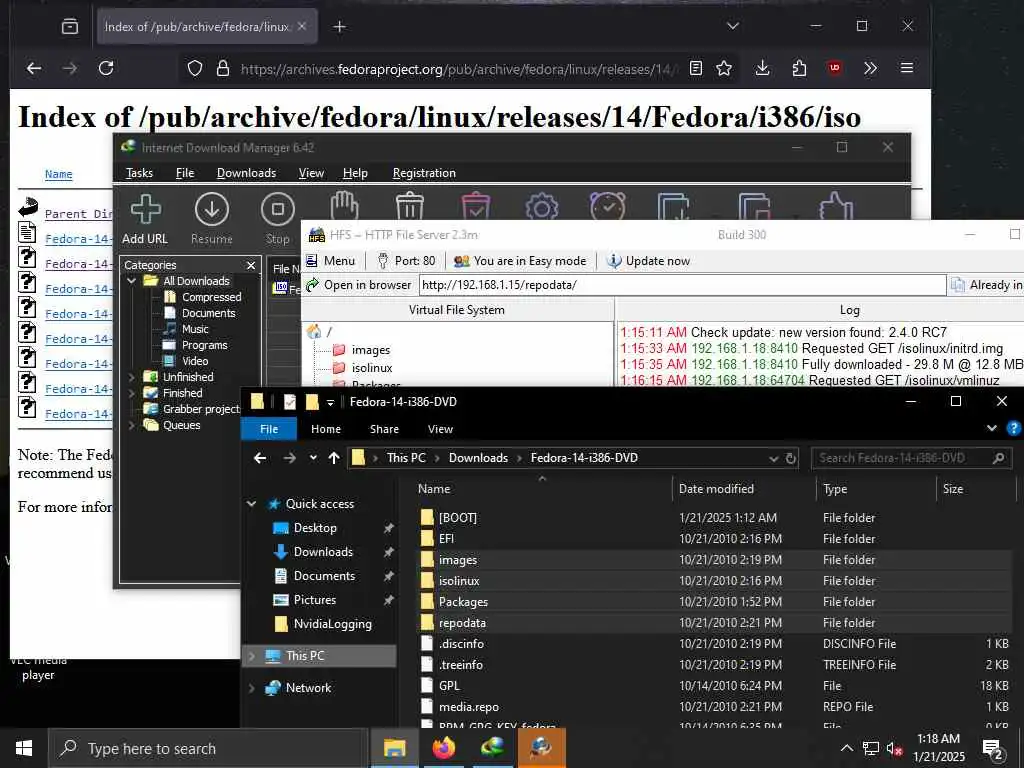The height and width of the screenshot is (768, 1024).
Task: Open the Firefox extensions puzzle icon
Action: pyautogui.click(x=799, y=68)
